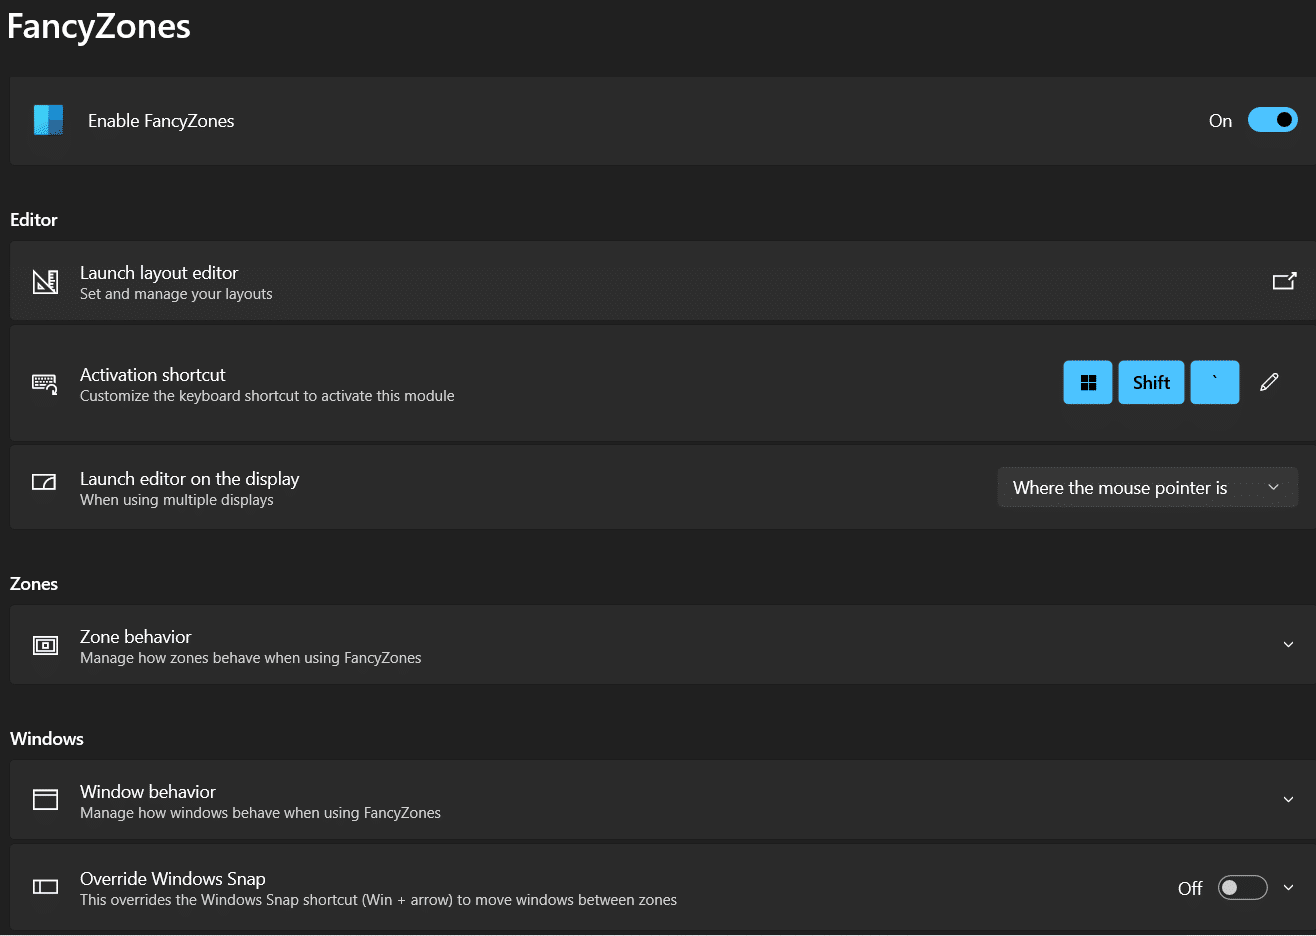Expand the Window behavior section chevron
1316x936 pixels.
(x=1289, y=800)
